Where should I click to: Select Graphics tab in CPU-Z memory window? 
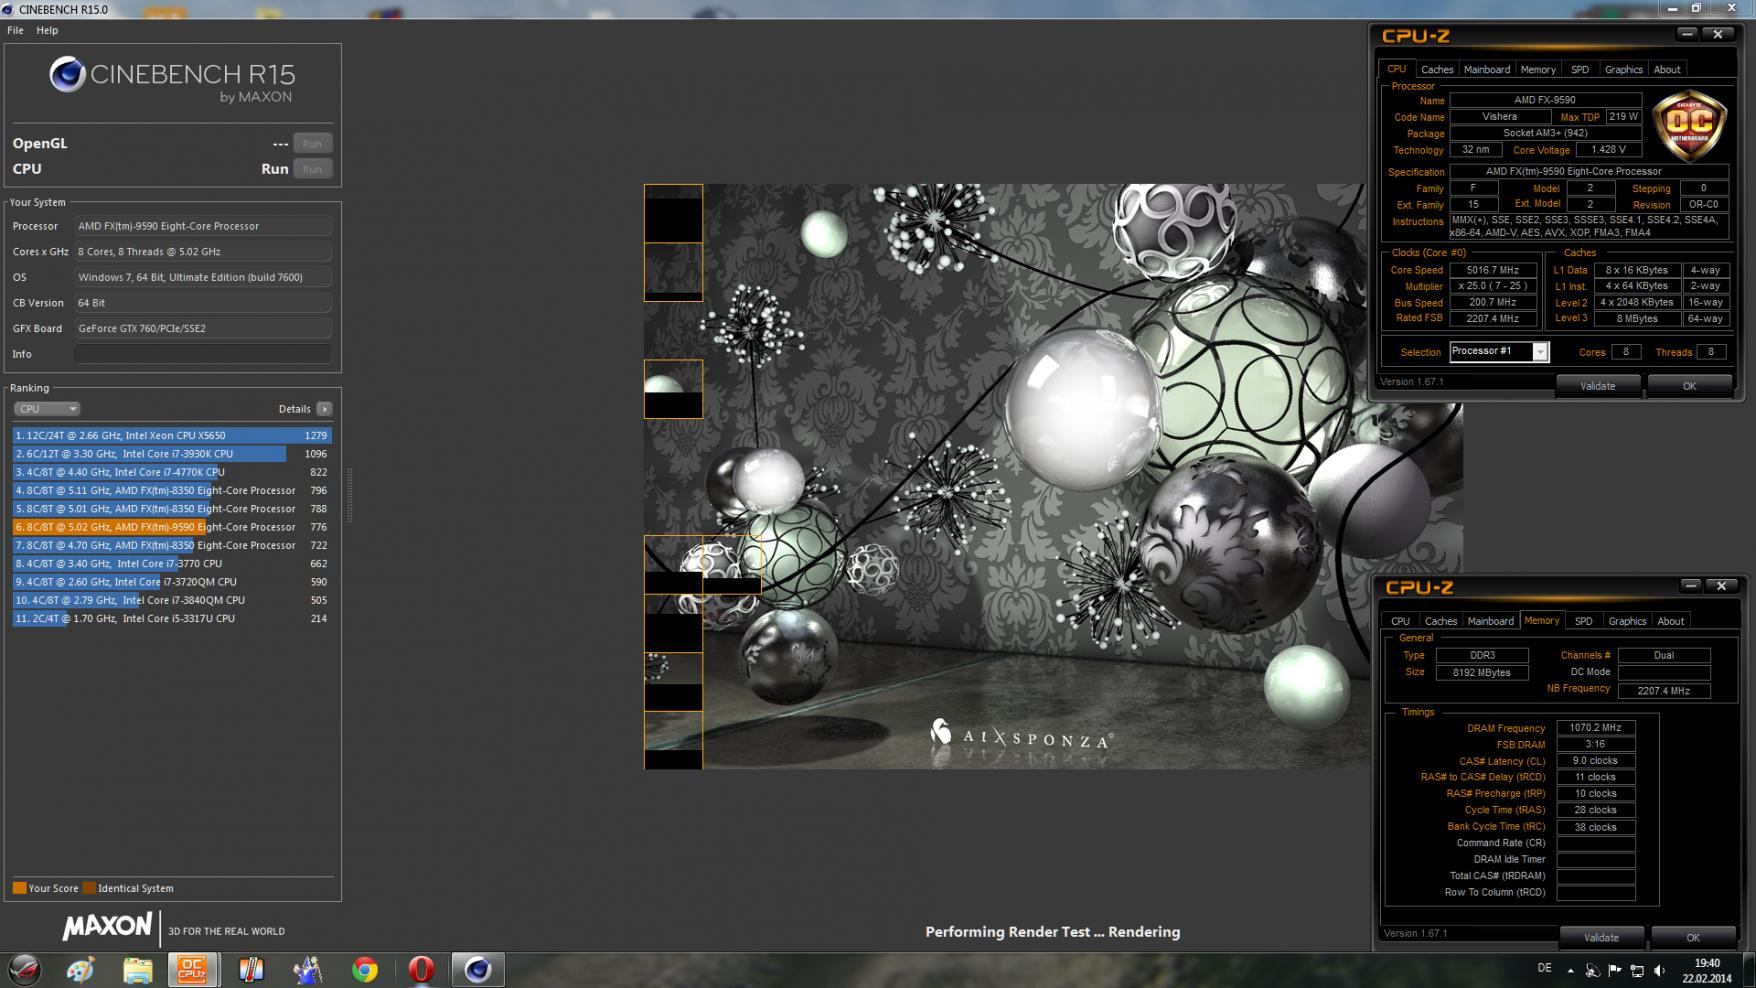pos(1627,621)
